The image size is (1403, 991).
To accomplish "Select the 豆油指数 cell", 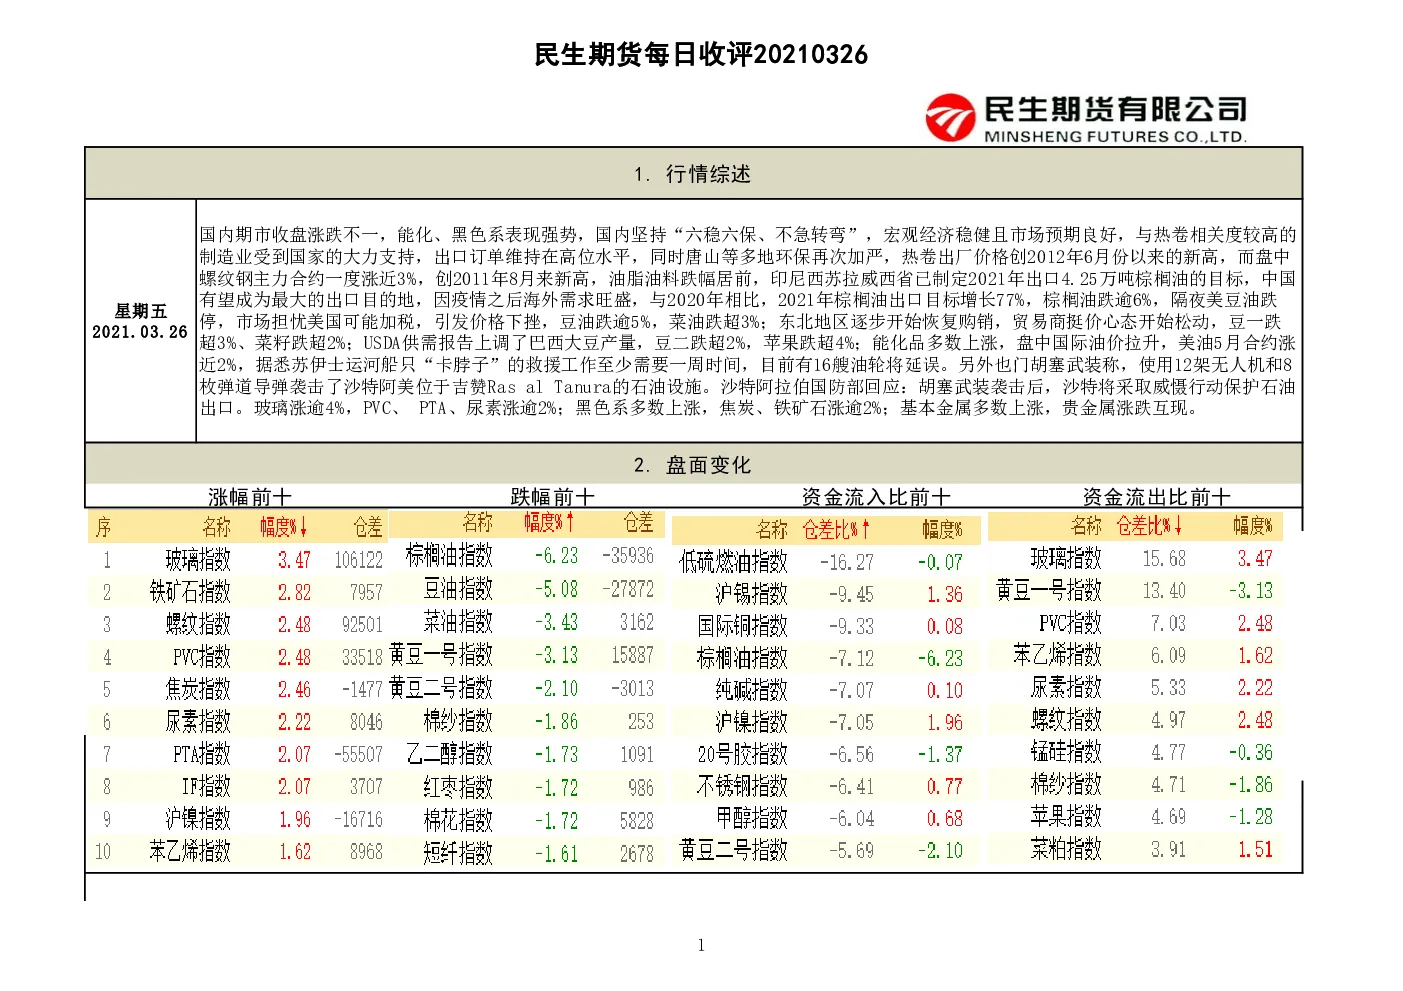I will pos(458,589).
